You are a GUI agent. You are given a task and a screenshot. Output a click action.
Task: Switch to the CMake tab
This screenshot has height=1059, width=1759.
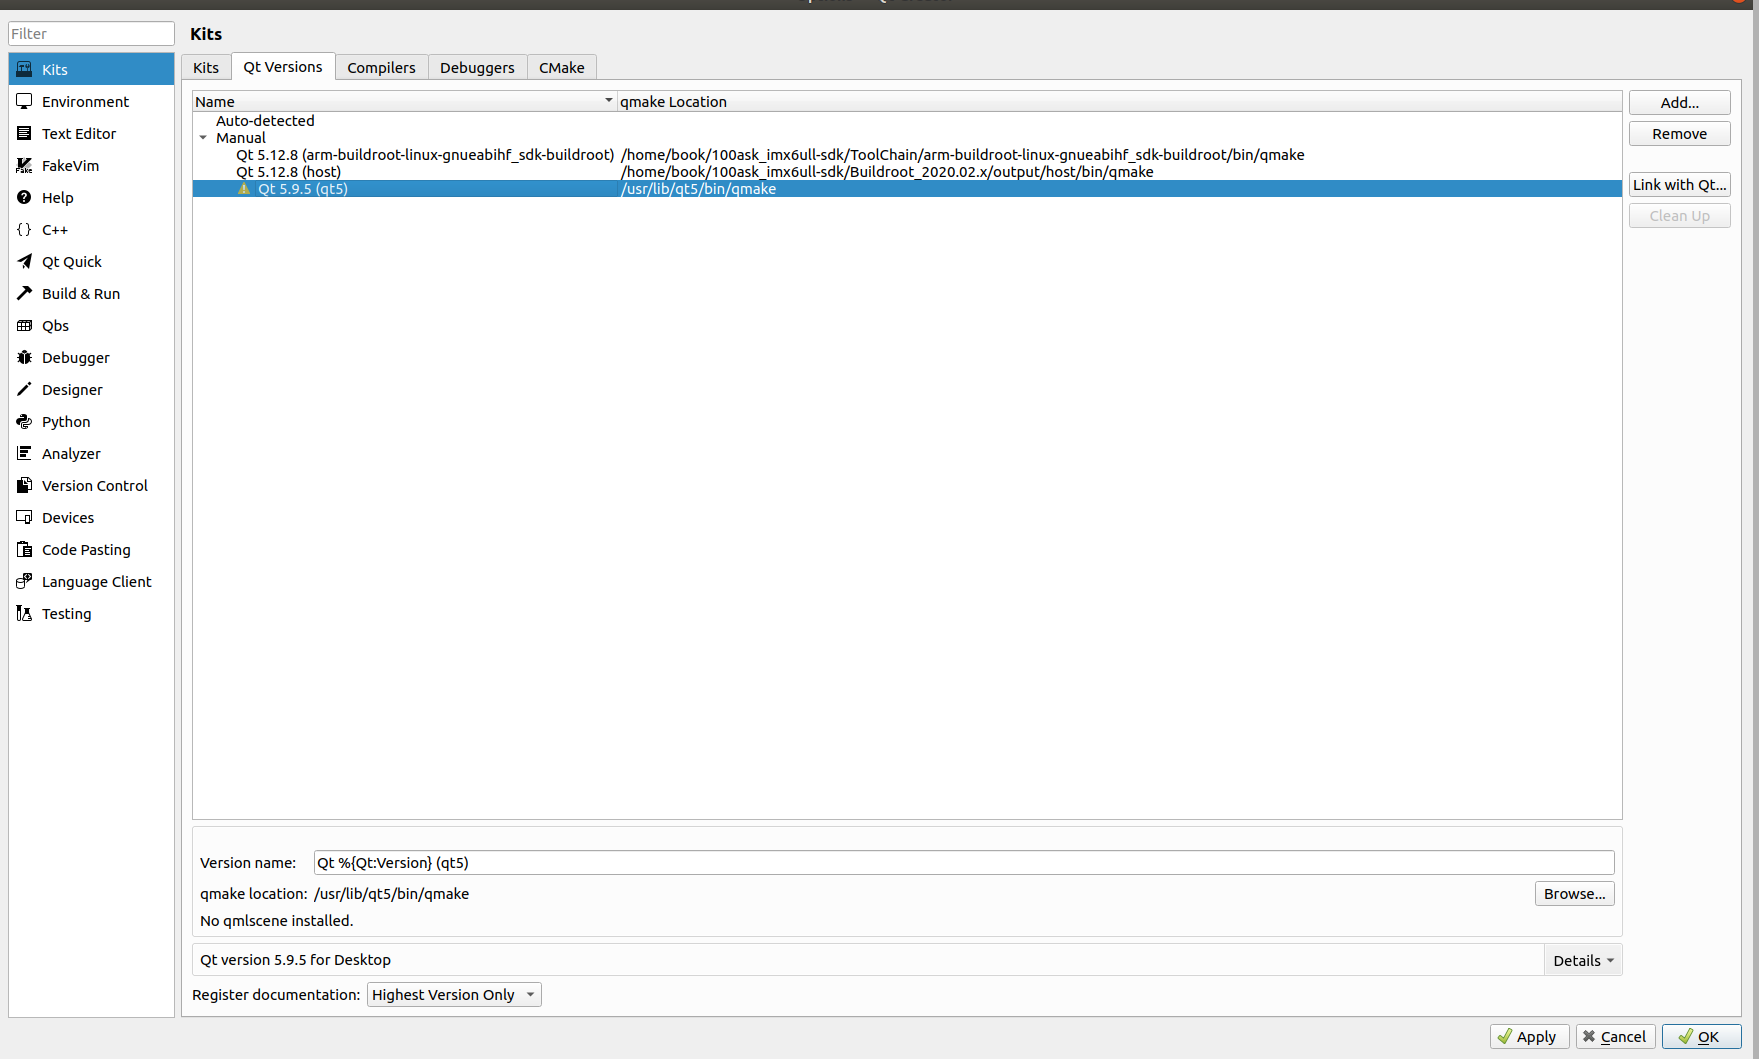(x=561, y=67)
